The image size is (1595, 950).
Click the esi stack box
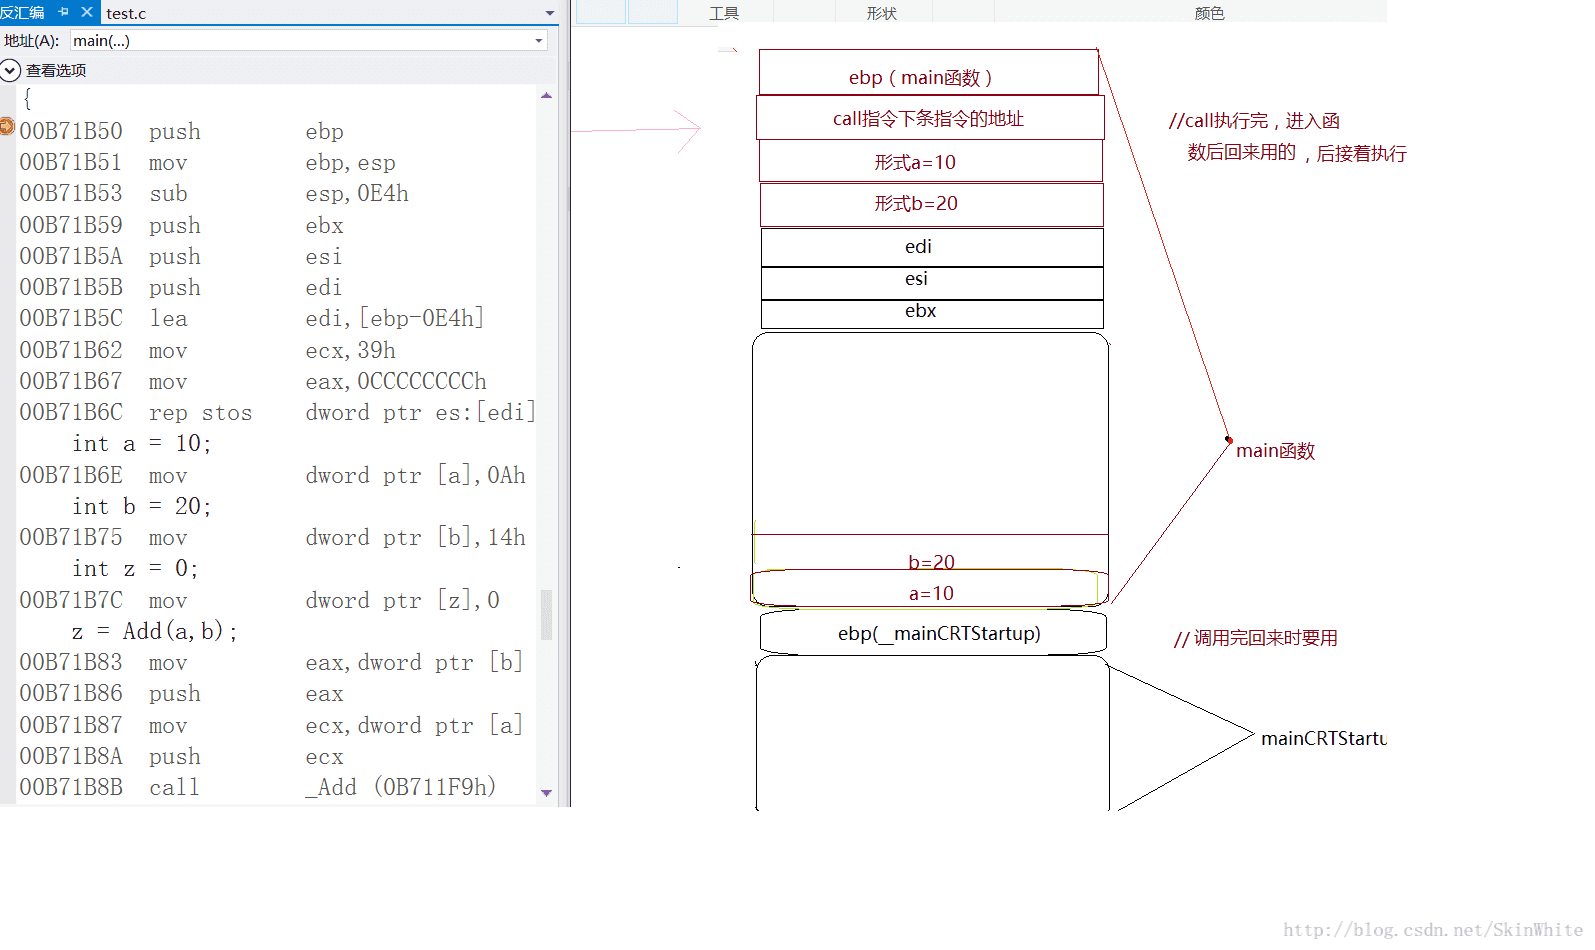click(932, 283)
